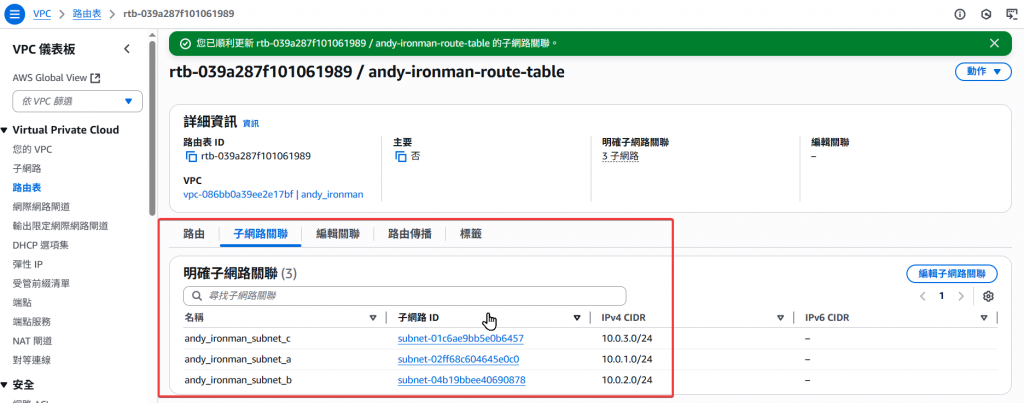Viewport: 1024px width, 403px height.
Task: Open AWS Global View in the sidebar
Action: [50, 78]
